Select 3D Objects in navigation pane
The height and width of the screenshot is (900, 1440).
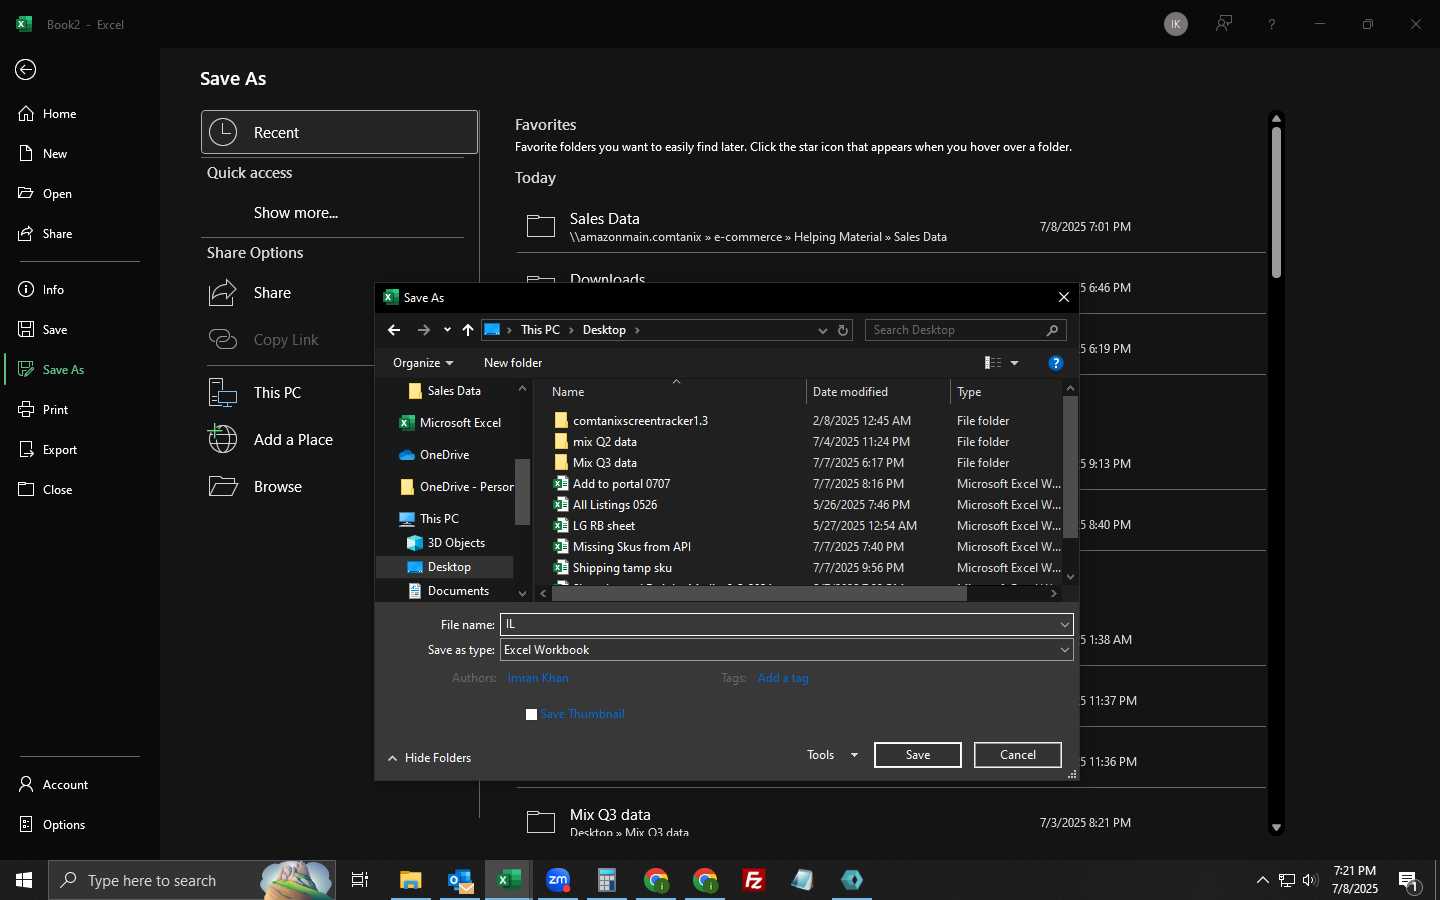point(456,543)
